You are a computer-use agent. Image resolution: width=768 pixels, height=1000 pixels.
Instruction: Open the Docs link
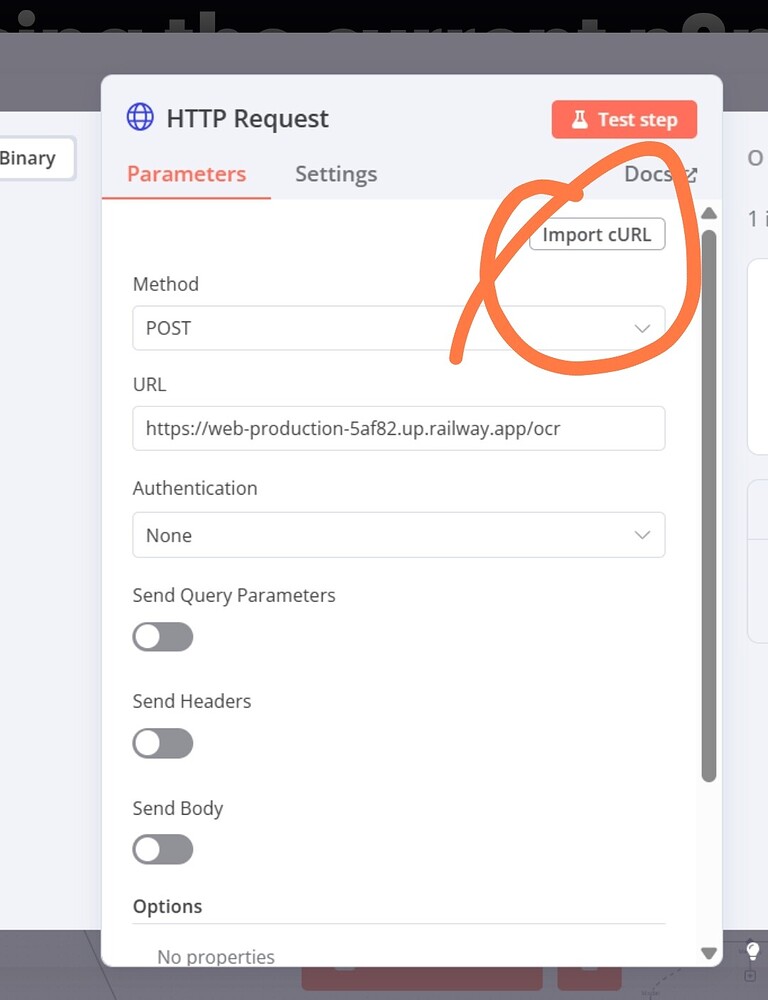(x=648, y=173)
